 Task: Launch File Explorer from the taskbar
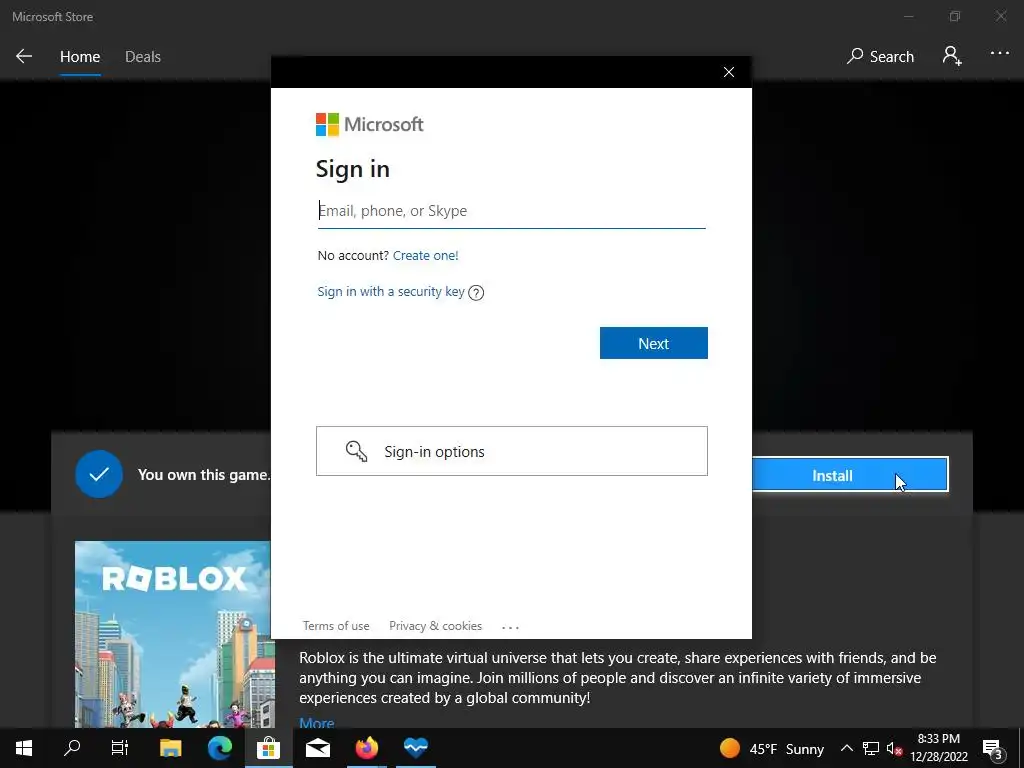[x=170, y=748]
